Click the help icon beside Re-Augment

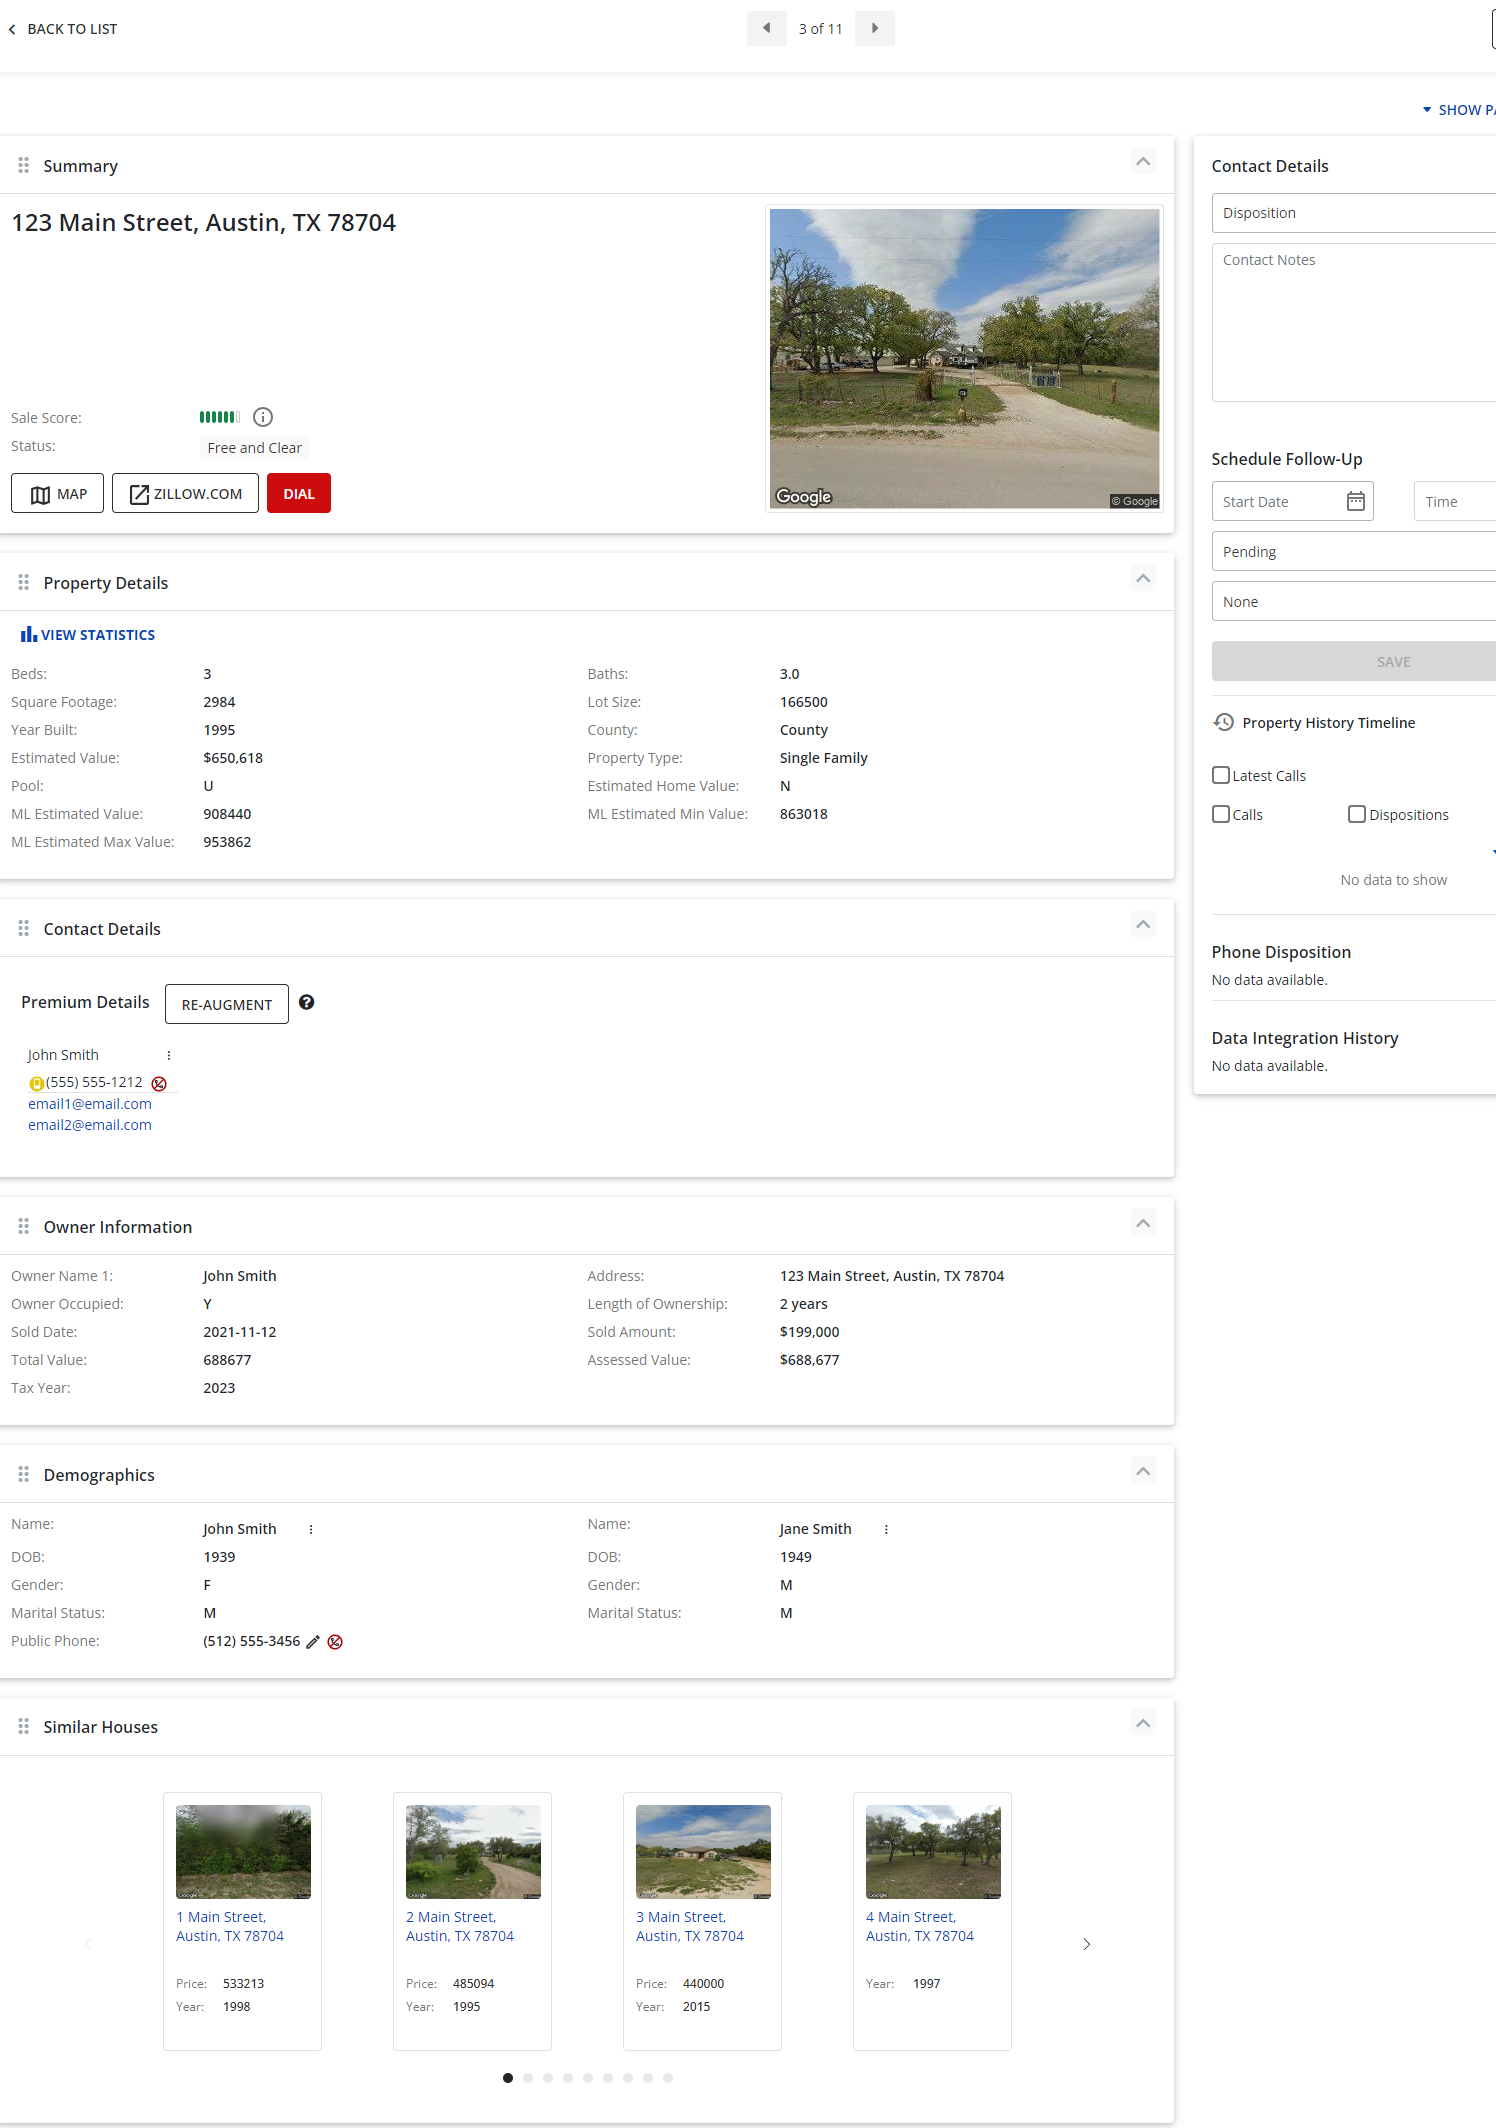click(307, 1002)
